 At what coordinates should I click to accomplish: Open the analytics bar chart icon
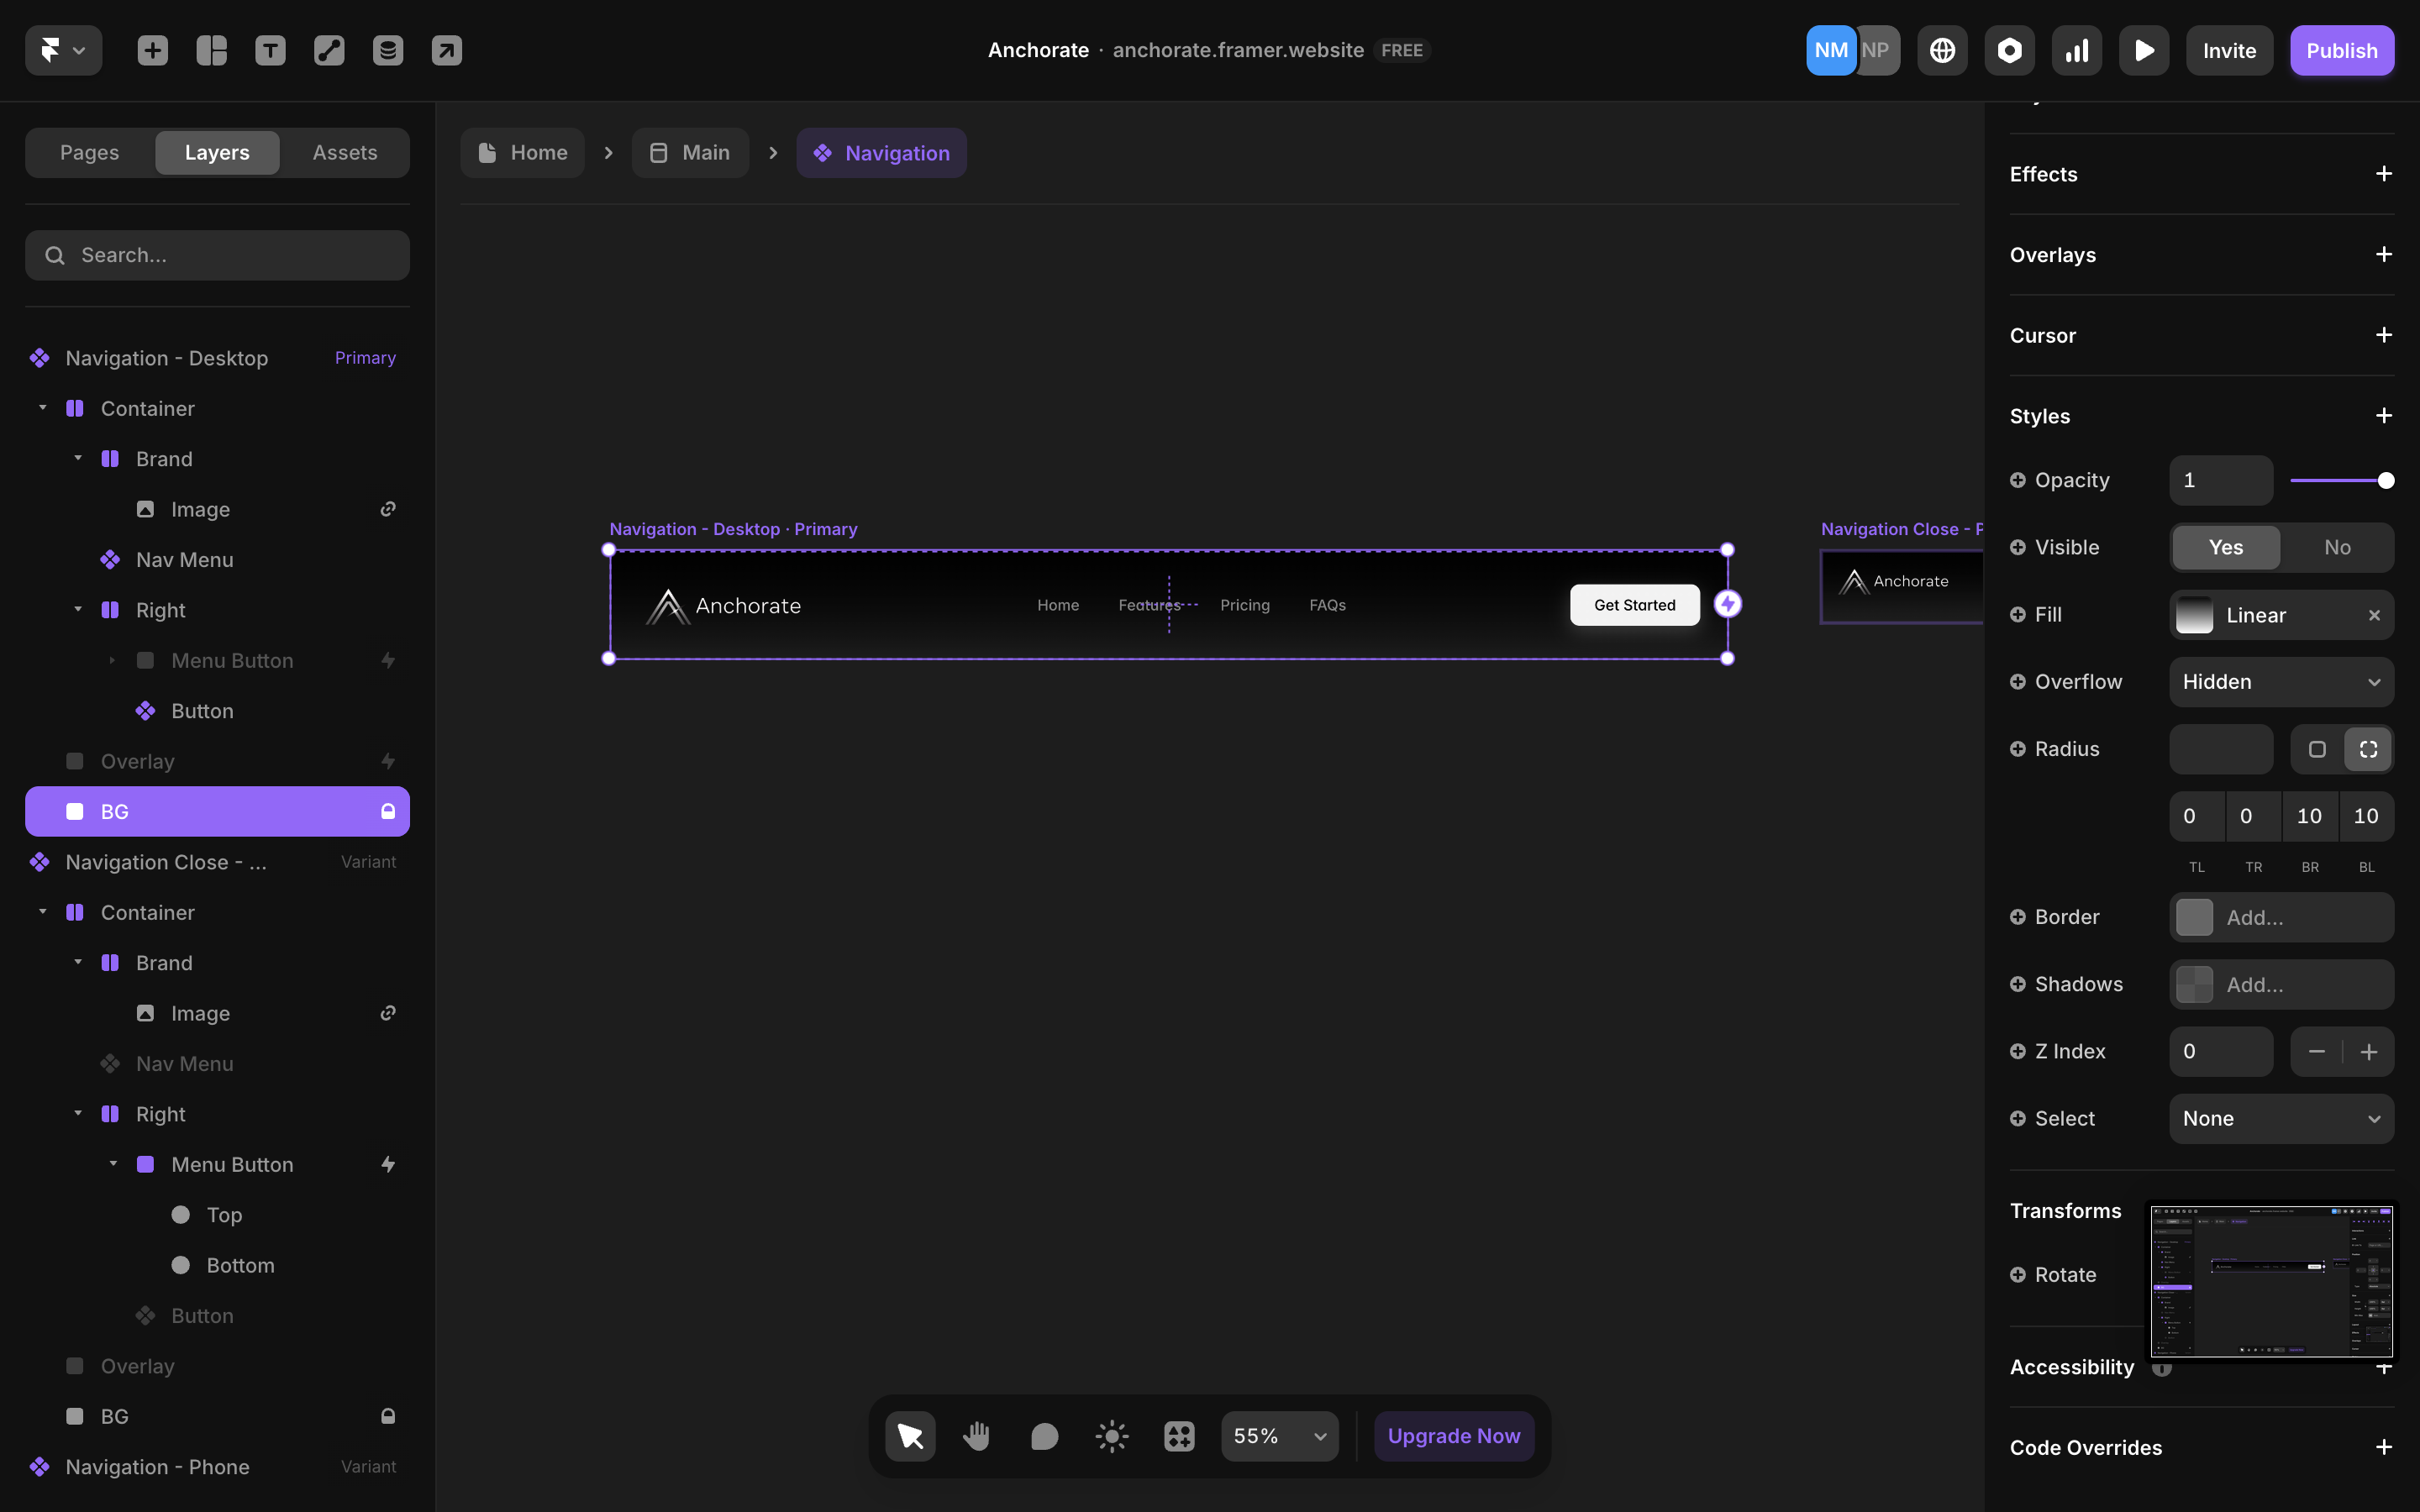(2077, 50)
